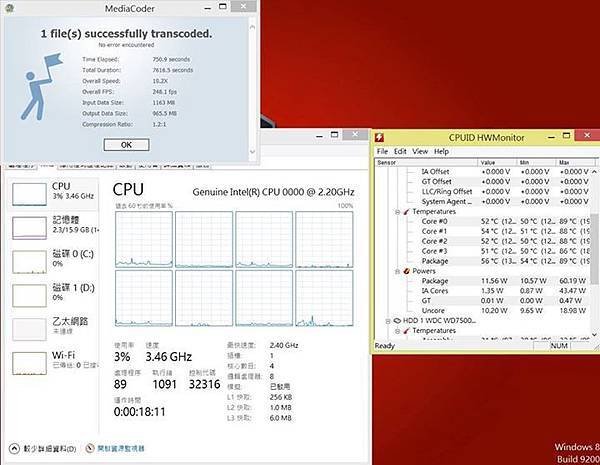Image resolution: width=600 pixels, height=465 pixels.
Task: Select 磁碟 0 (C:) in the sidebar
Action: click(x=53, y=261)
